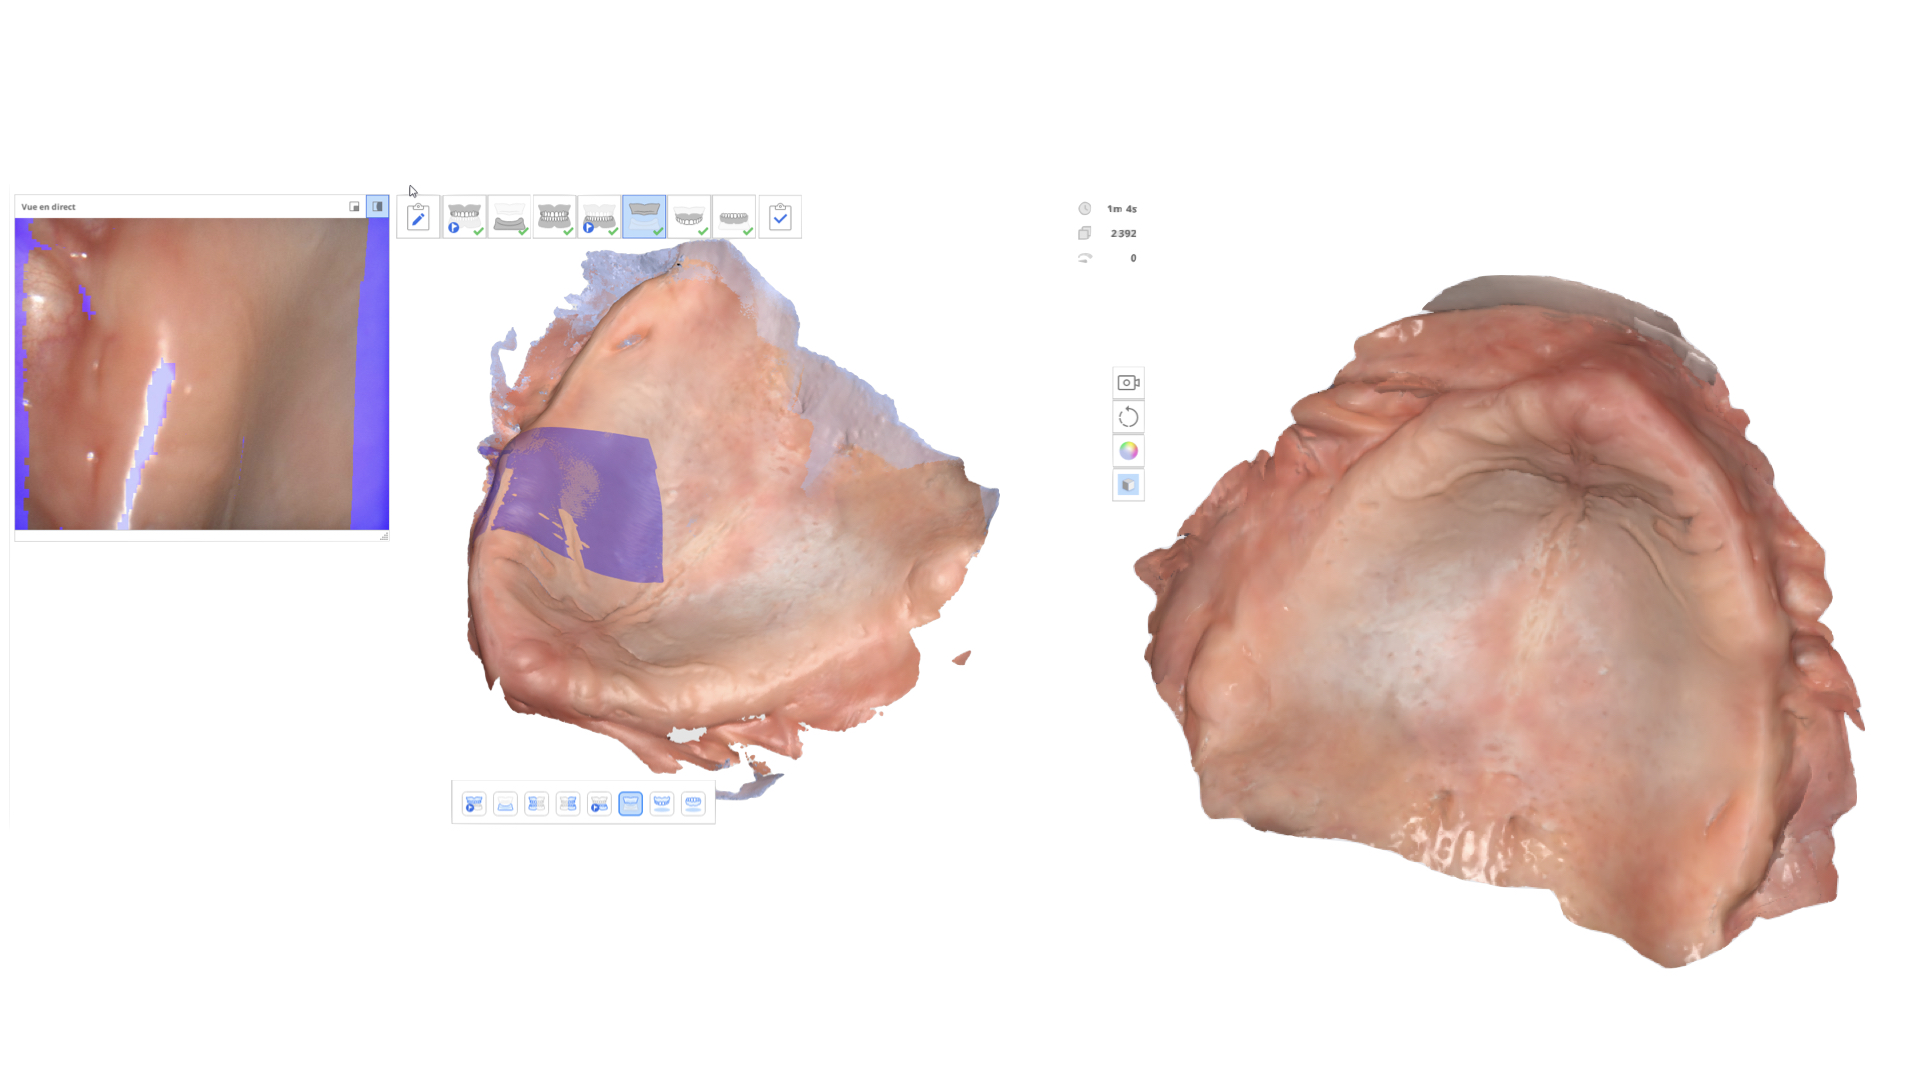Click the '1m 4s' scan time
This screenshot has height=1080, width=1920.
(x=1122, y=209)
